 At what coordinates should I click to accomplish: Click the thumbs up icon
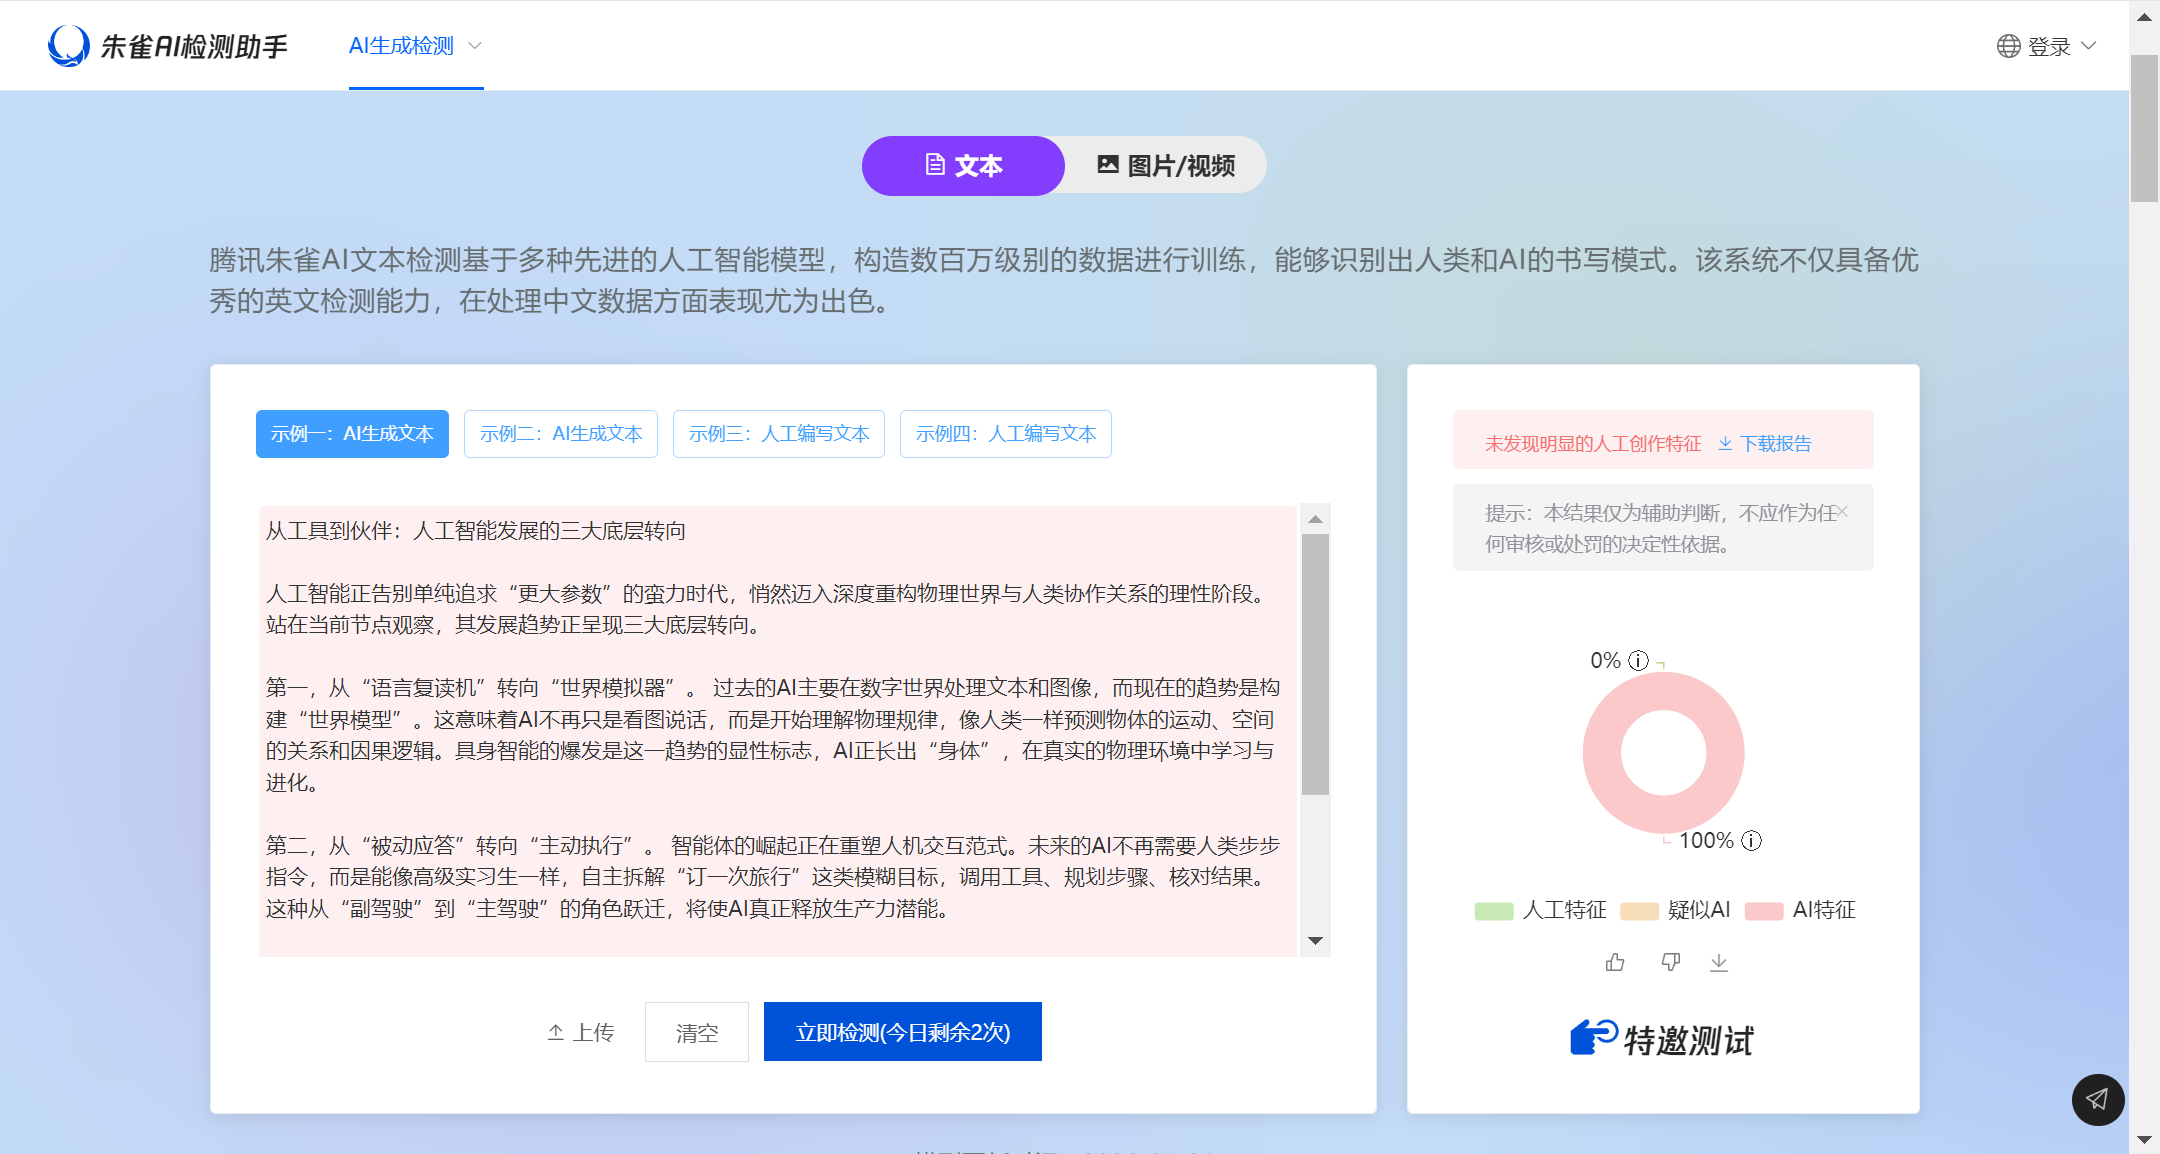[1615, 962]
